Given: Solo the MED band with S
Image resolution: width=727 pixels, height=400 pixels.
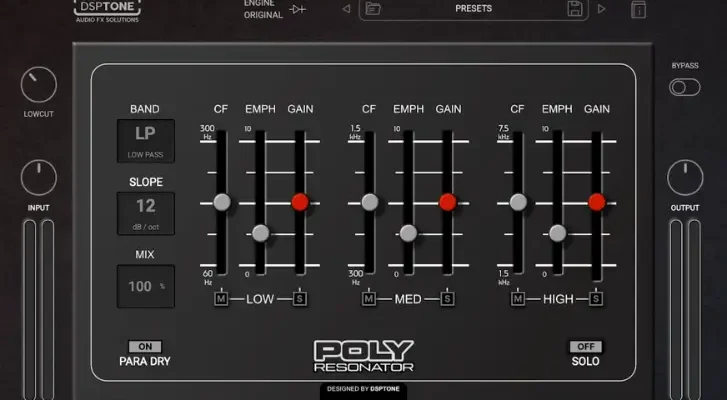Looking at the screenshot, I should (447, 298).
